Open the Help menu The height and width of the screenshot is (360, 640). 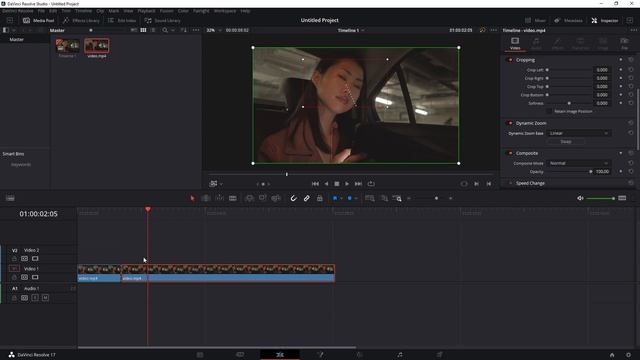245,11
